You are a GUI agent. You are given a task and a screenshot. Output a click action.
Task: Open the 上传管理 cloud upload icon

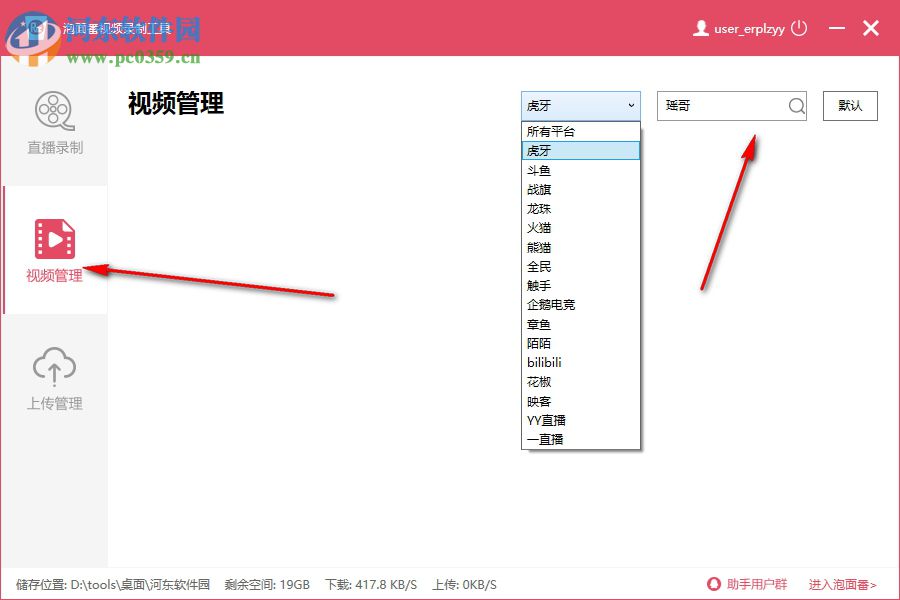pos(54,368)
